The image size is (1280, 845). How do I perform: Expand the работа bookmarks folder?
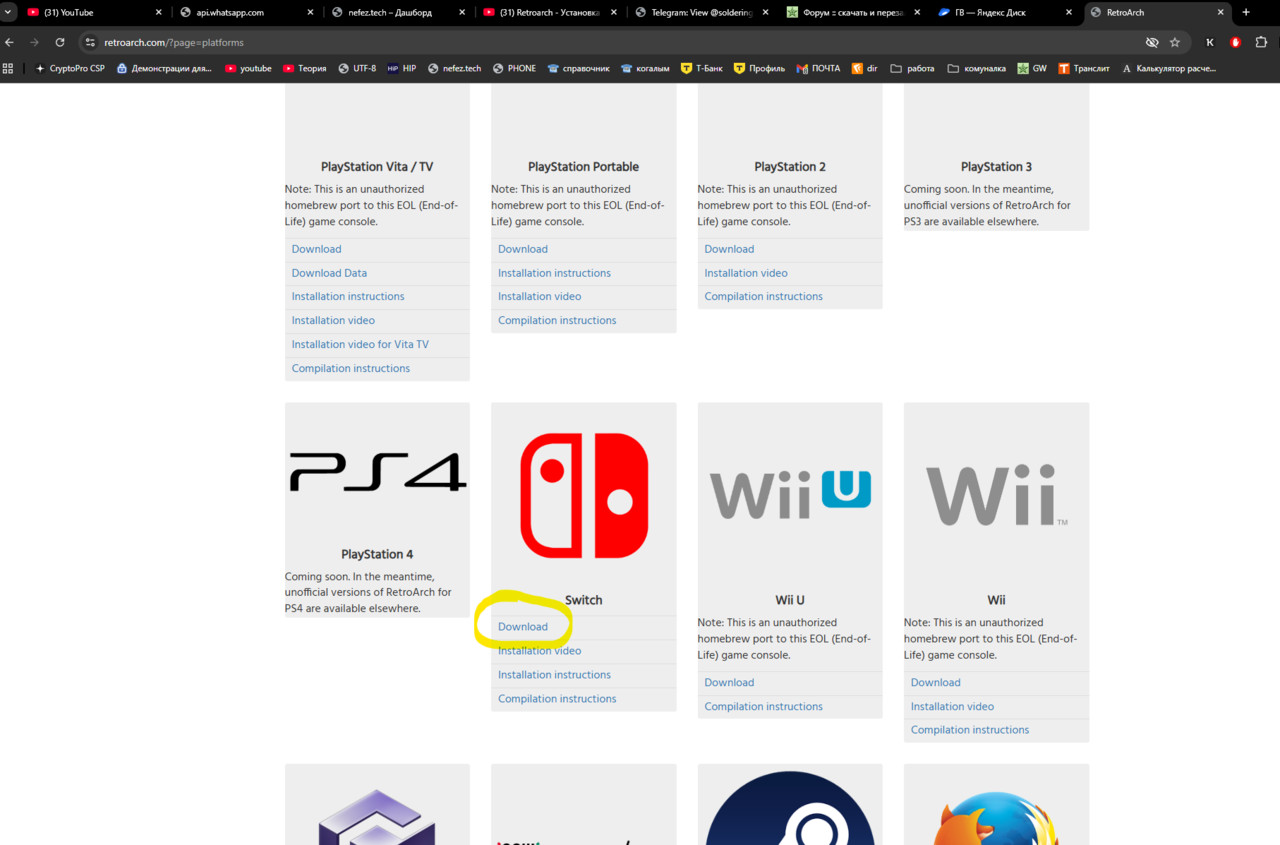click(x=912, y=68)
